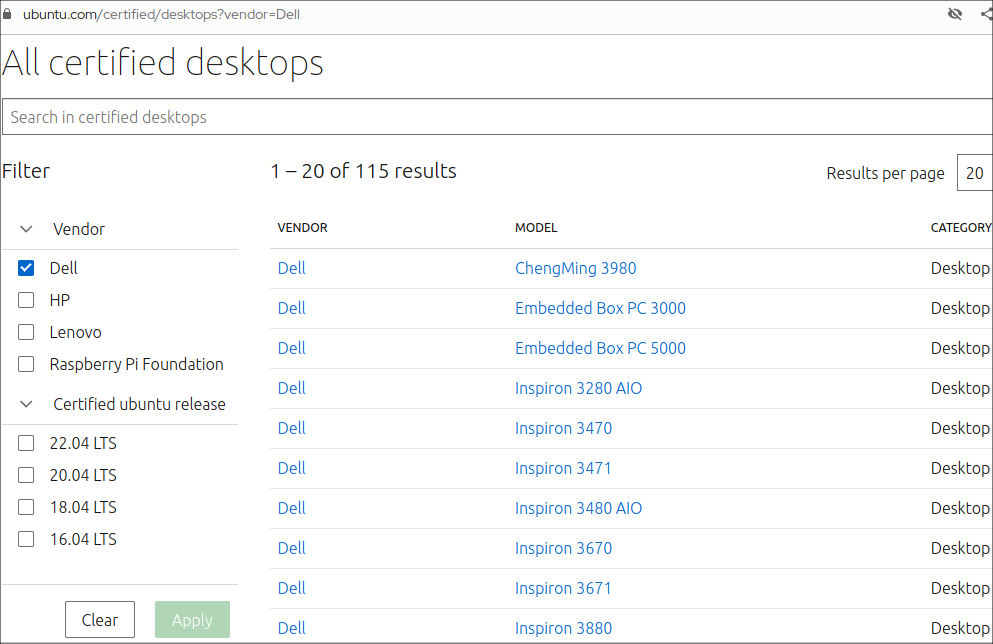Image resolution: width=993 pixels, height=644 pixels.
Task: Click the '1 – 20 of 115 results' text
Action: [364, 171]
